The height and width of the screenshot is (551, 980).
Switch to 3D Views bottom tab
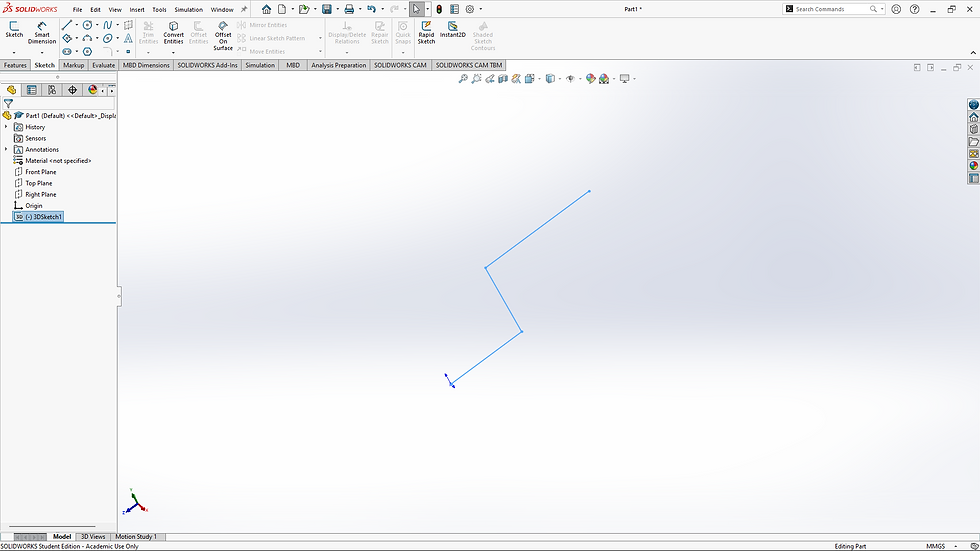pyautogui.click(x=93, y=537)
